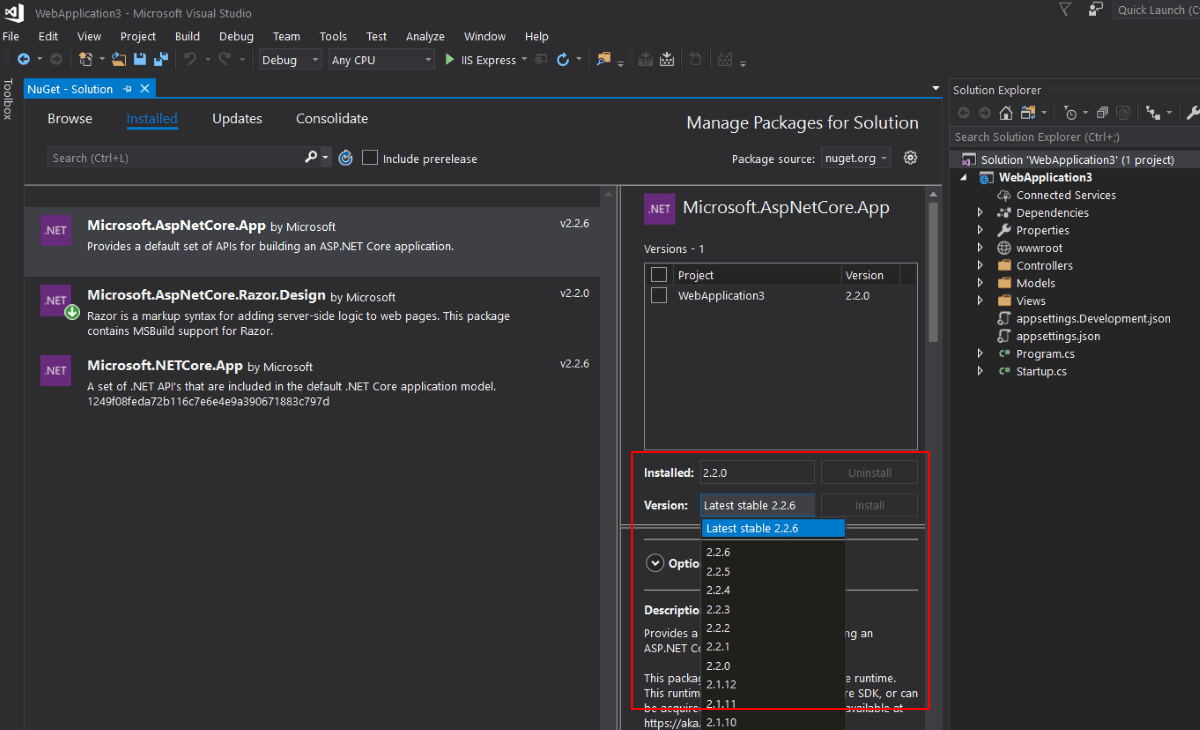
Task: Click the notifications flag icon
Action: click(x=1065, y=9)
